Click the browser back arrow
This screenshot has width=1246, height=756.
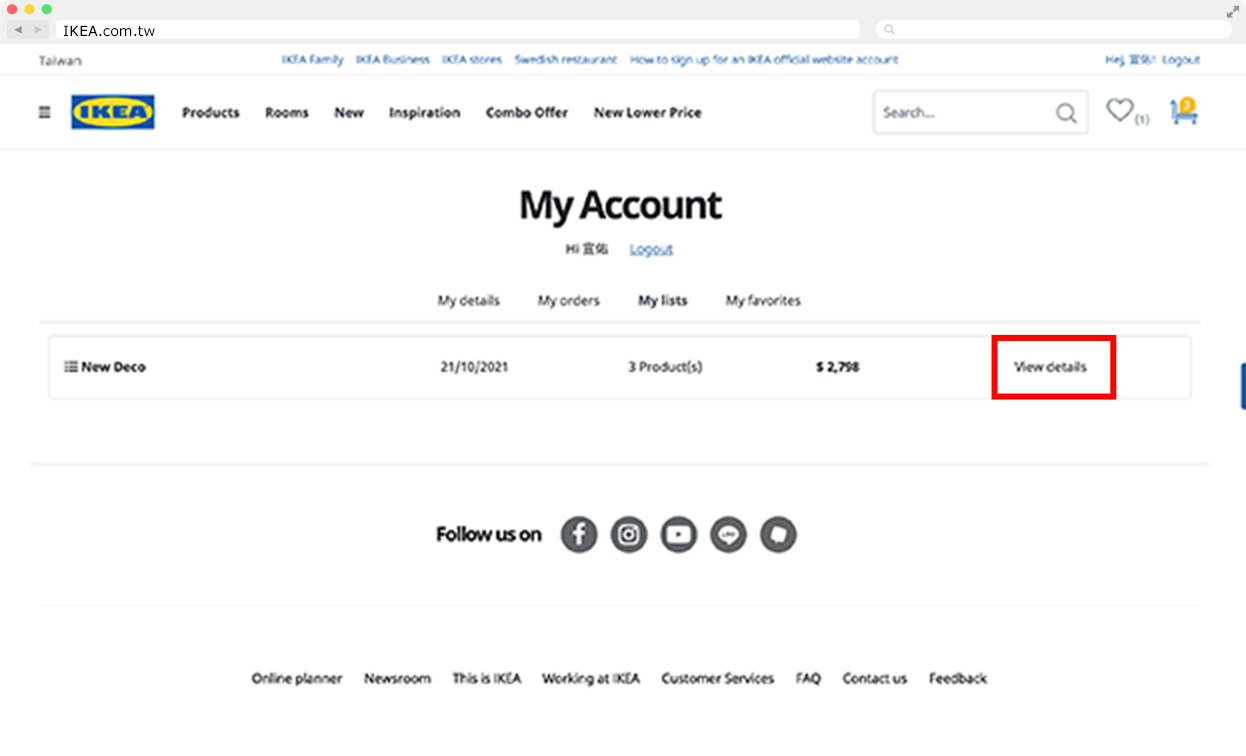click(x=18, y=30)
